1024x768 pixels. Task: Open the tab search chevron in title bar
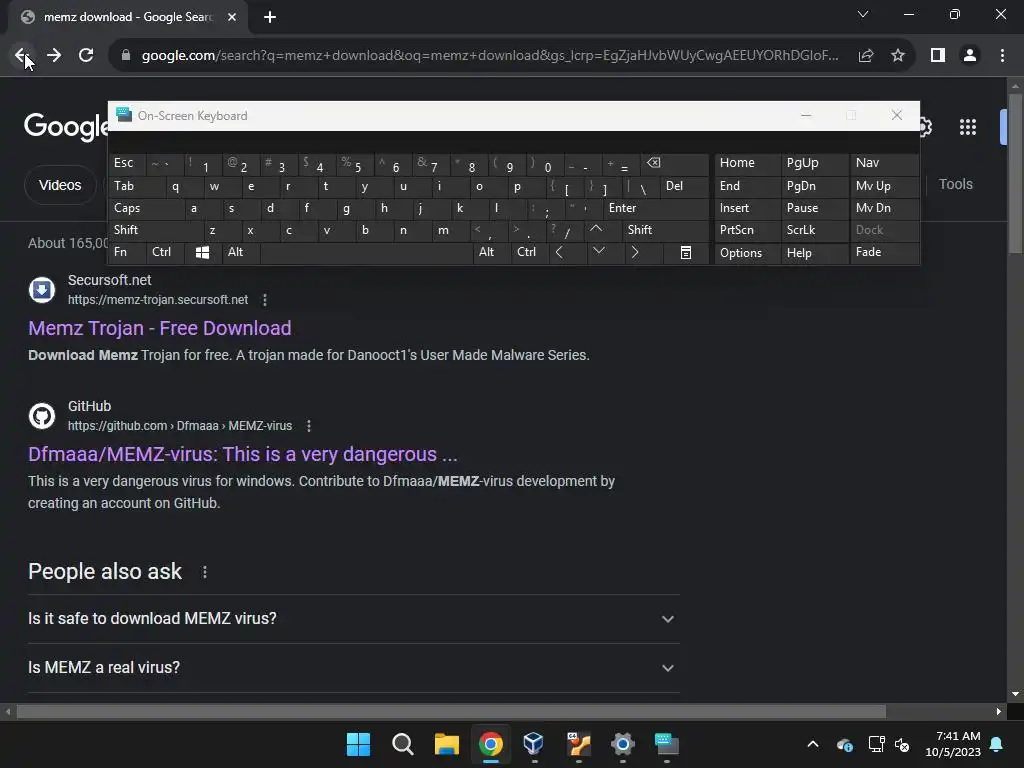pyautogui.click(x=863, y=14)
